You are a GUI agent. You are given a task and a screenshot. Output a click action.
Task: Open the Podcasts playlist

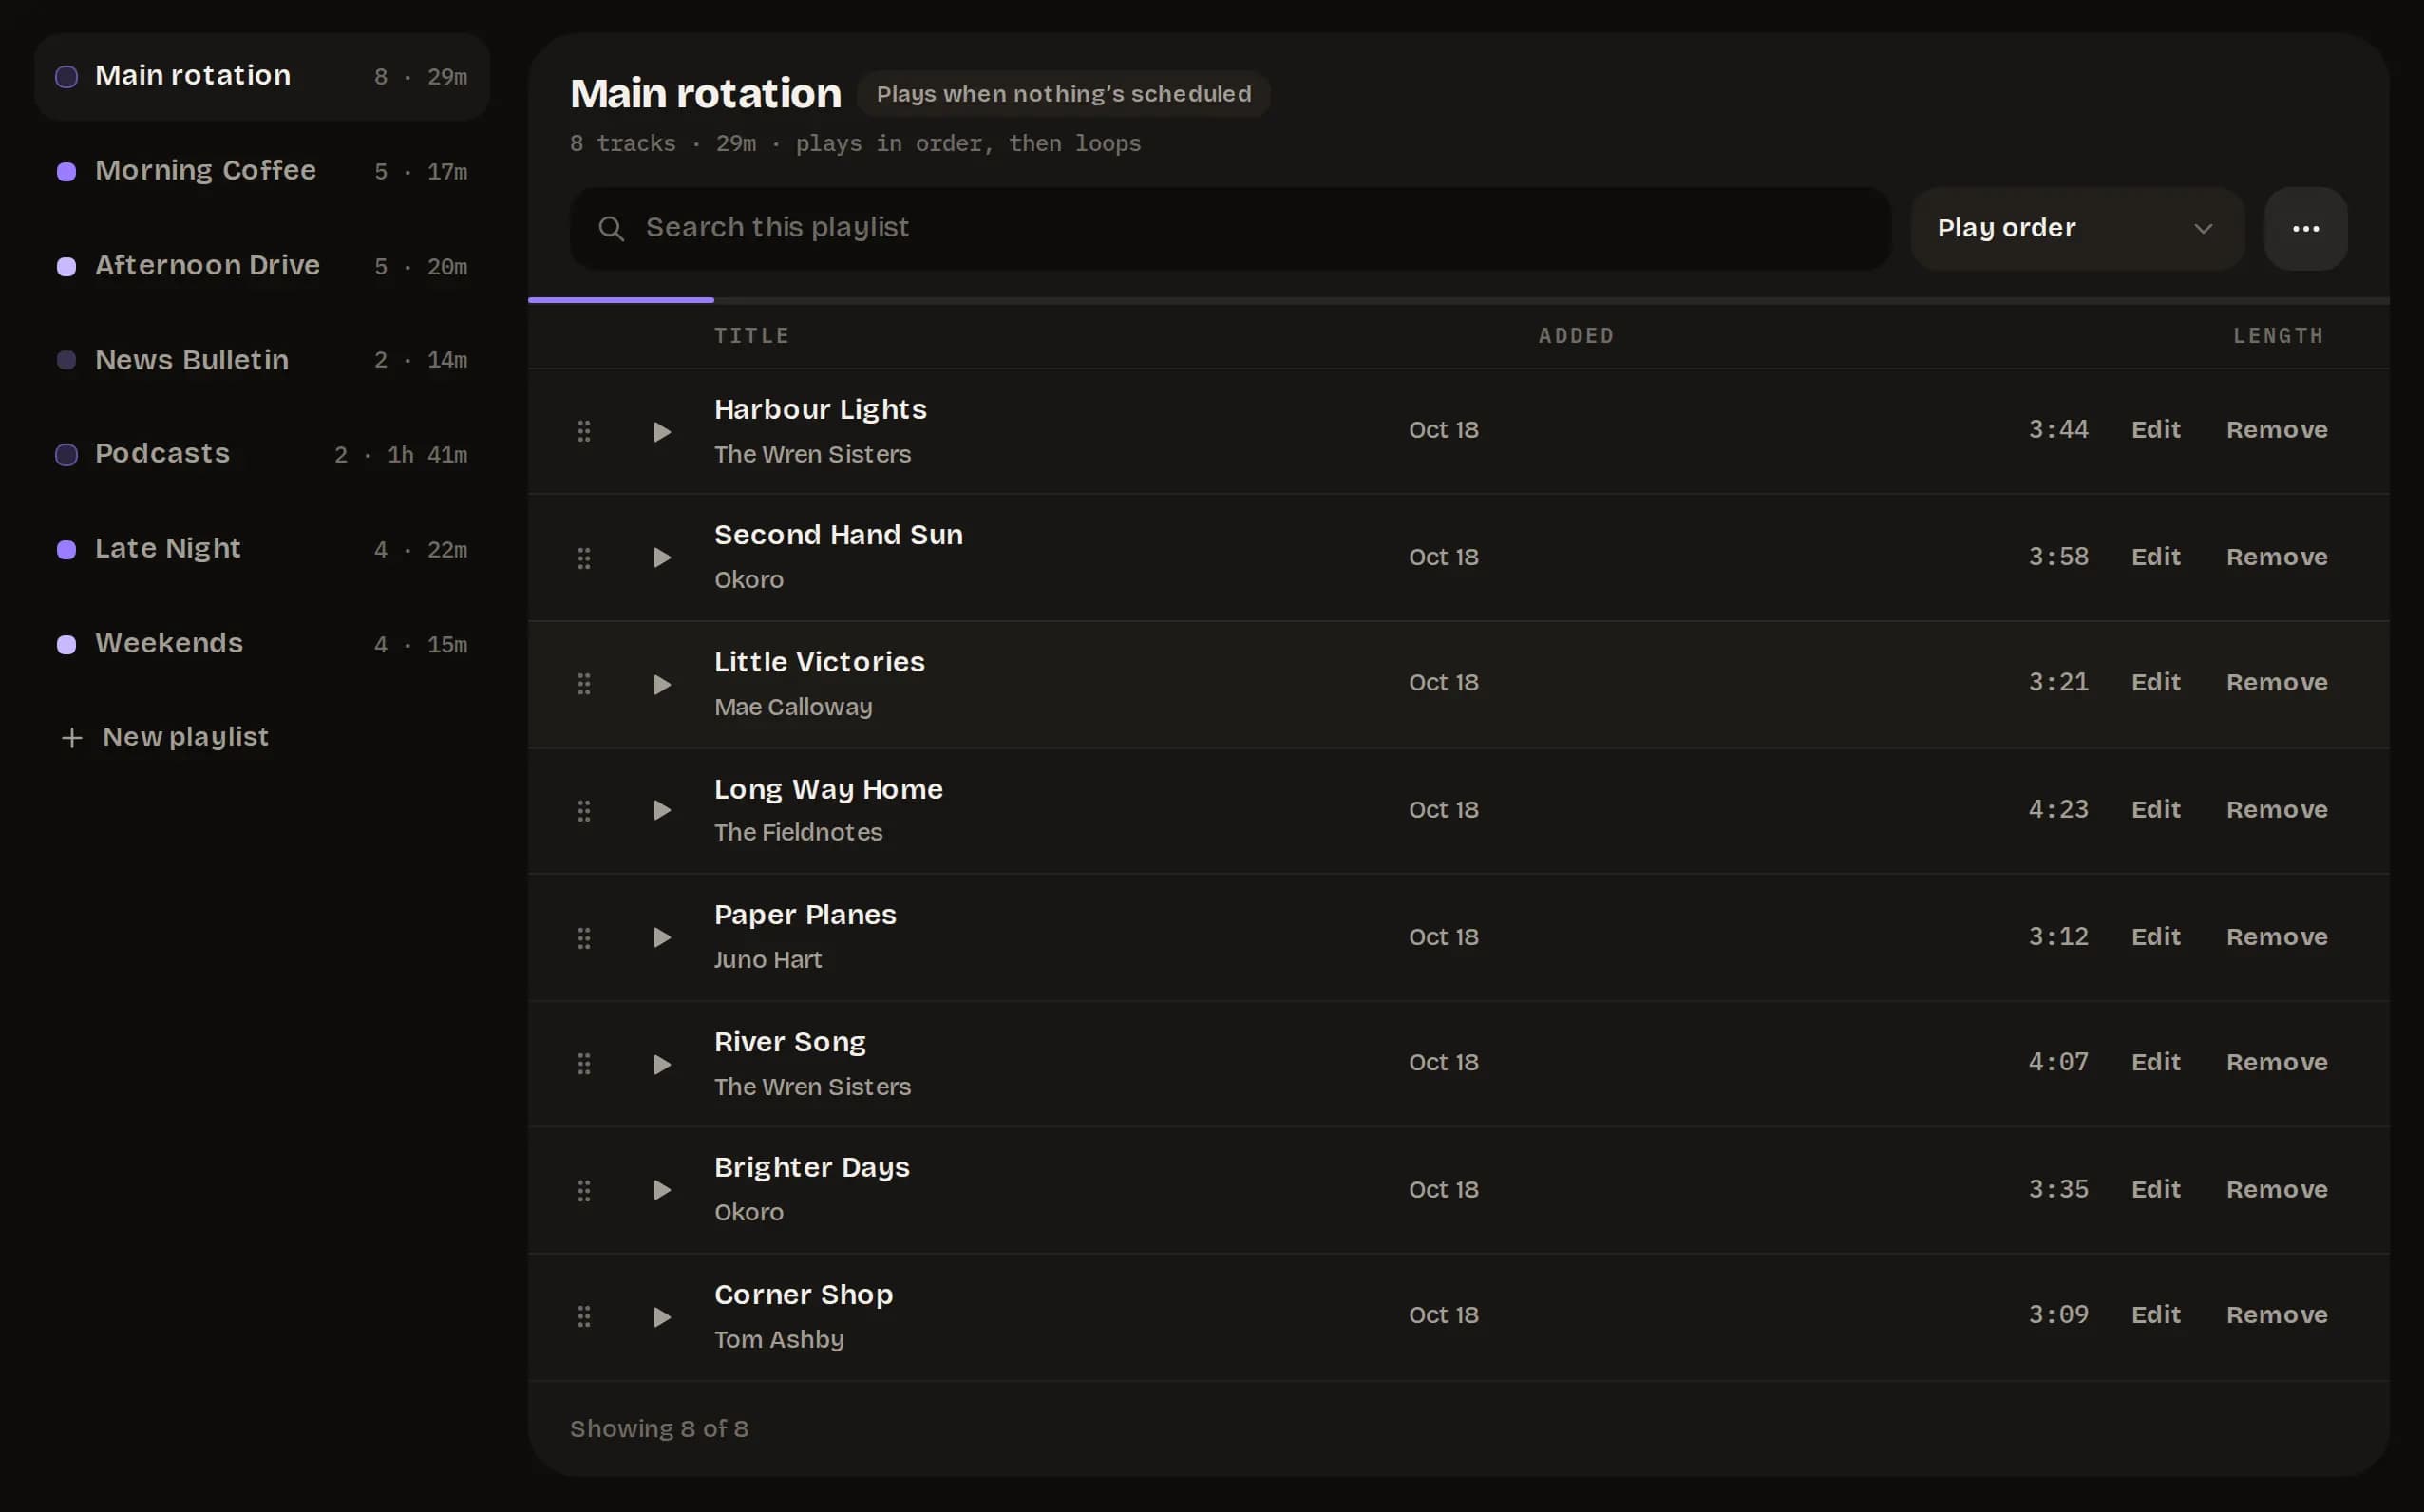point(261,455)
